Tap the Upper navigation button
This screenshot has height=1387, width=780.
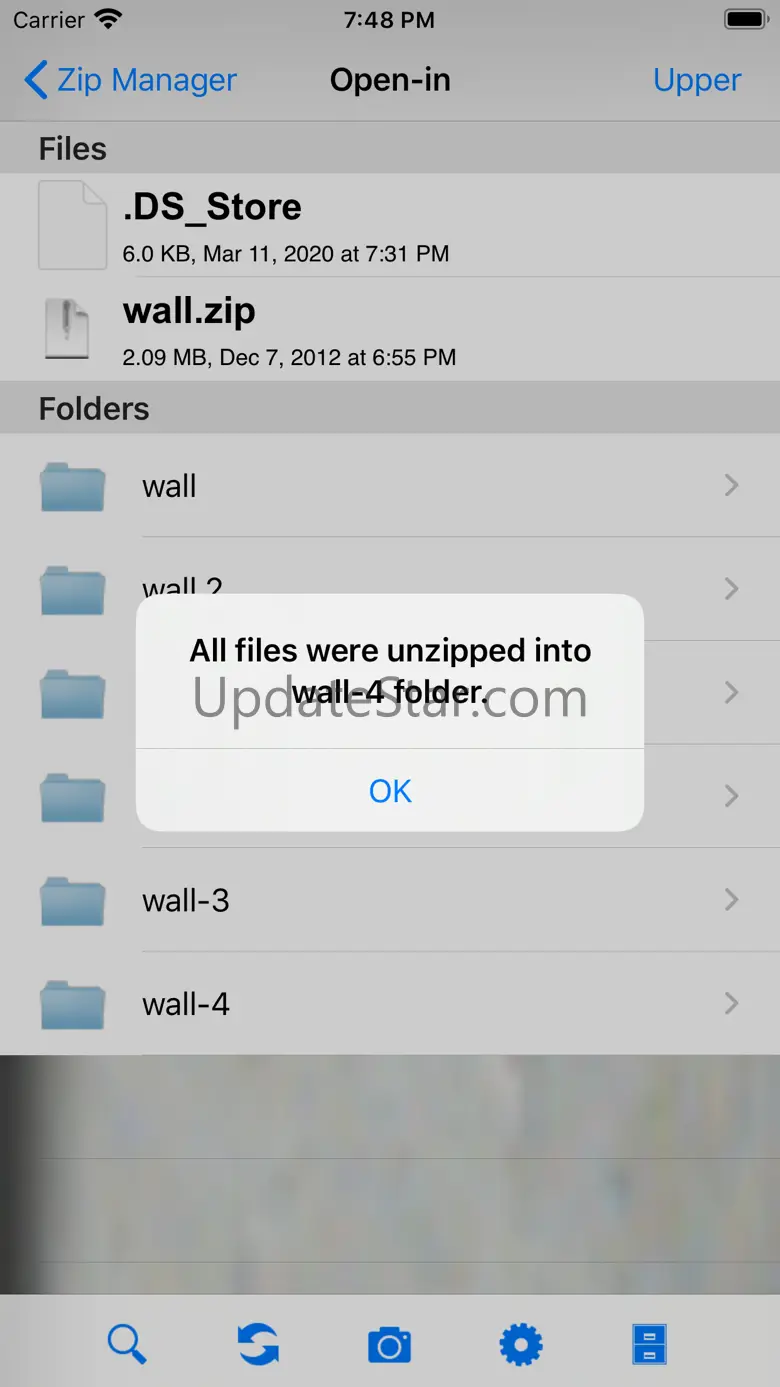(697, 80)
